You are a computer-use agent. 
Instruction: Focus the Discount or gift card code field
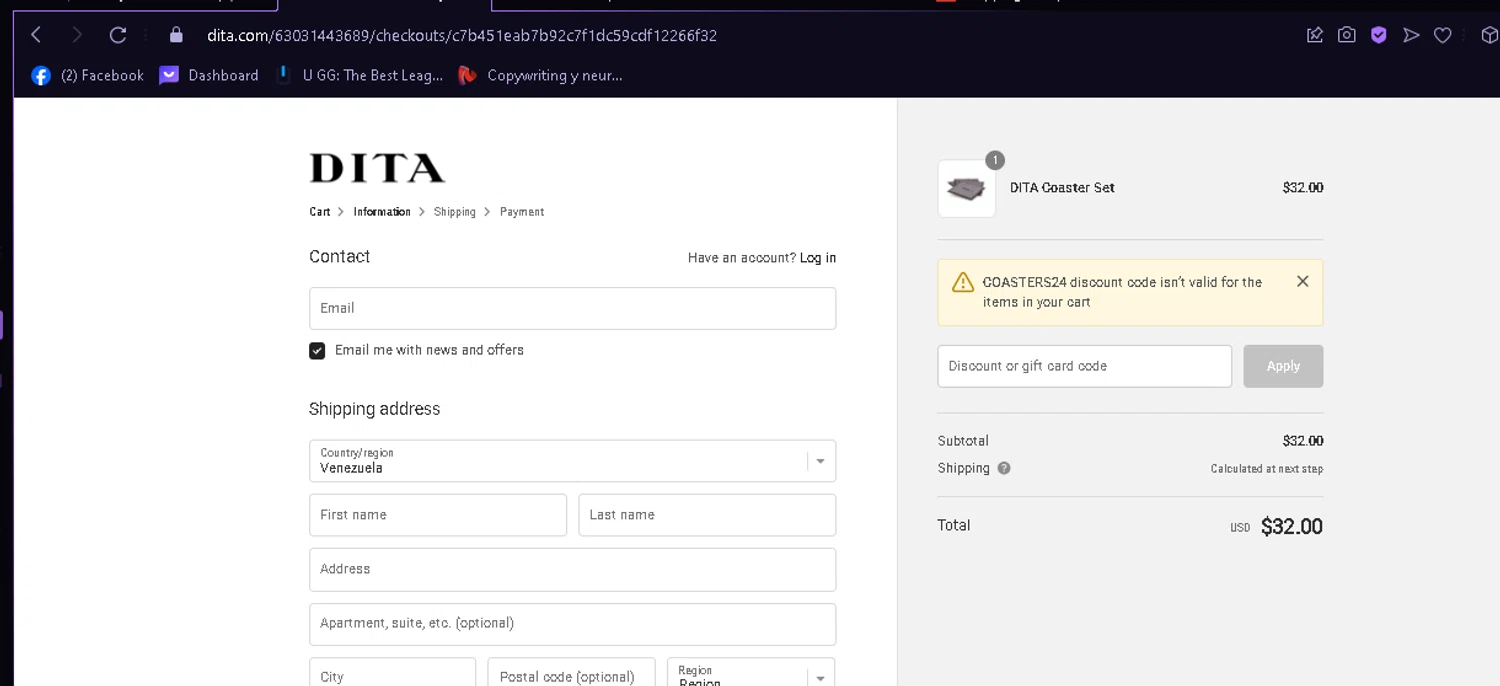point(1084,366)
